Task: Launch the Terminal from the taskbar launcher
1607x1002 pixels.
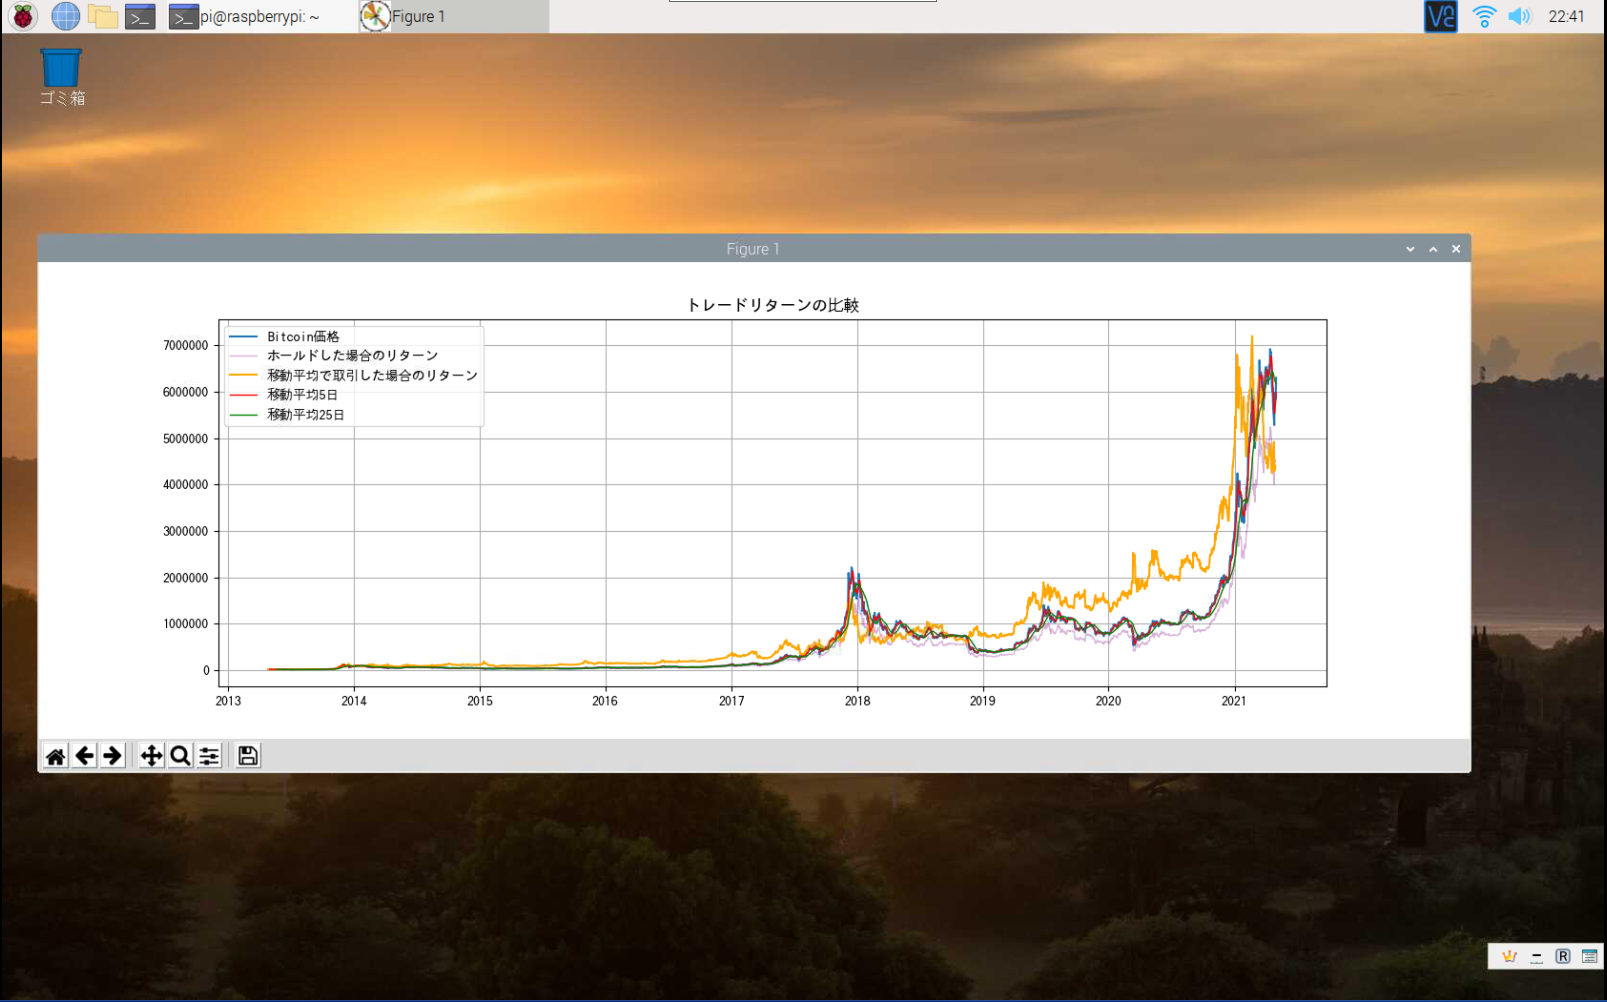Action: click(x=140, y=16)
